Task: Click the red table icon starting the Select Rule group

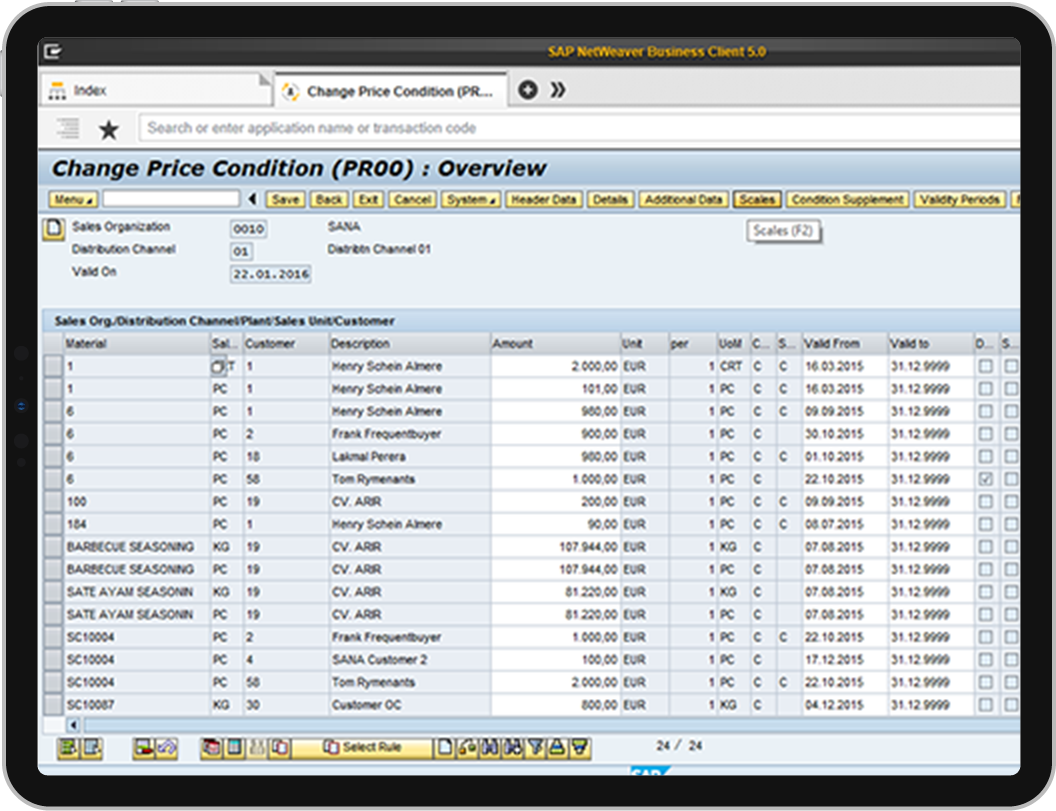Action: (x=211, y=748)
